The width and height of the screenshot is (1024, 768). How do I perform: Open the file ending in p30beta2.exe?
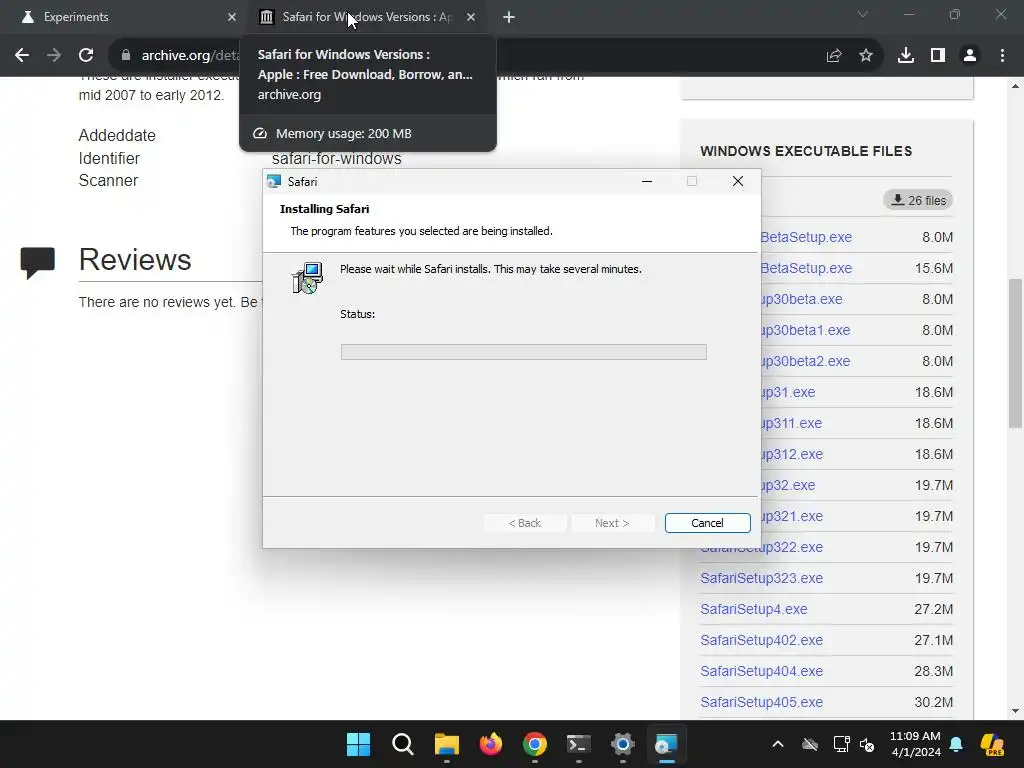(805, 361)
